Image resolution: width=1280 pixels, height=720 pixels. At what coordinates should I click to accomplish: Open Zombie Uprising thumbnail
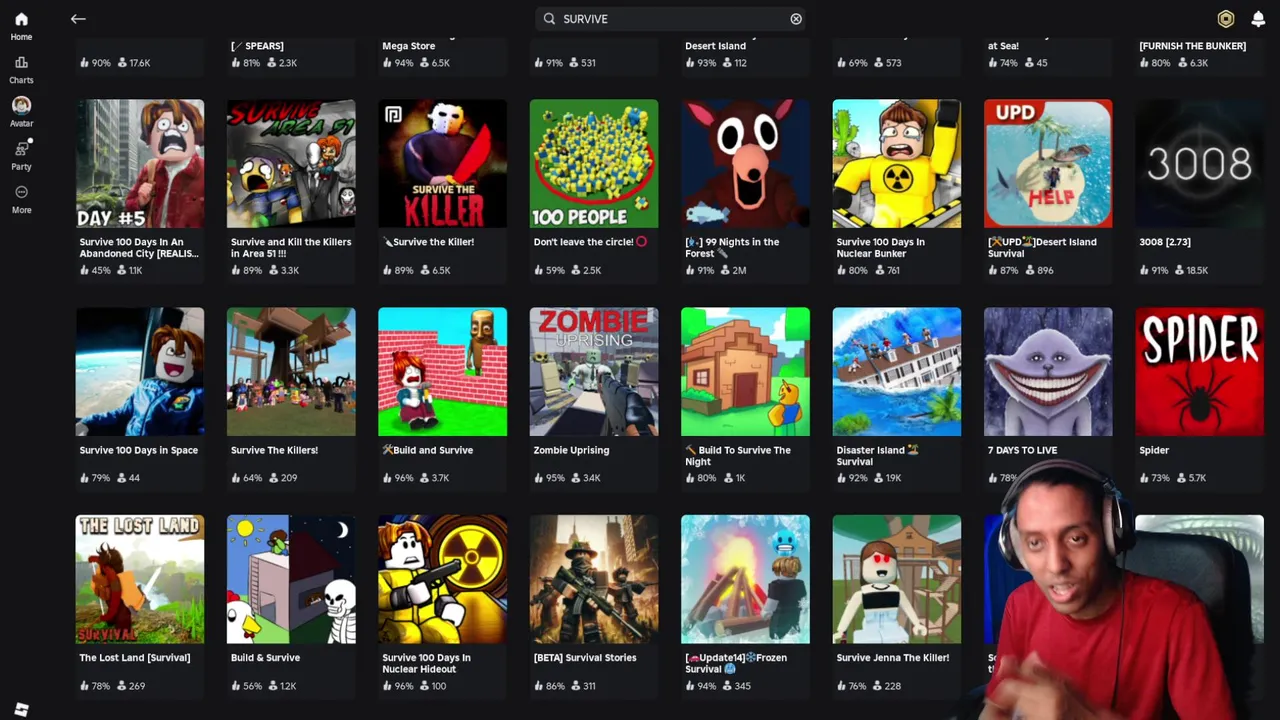(594, 371)
